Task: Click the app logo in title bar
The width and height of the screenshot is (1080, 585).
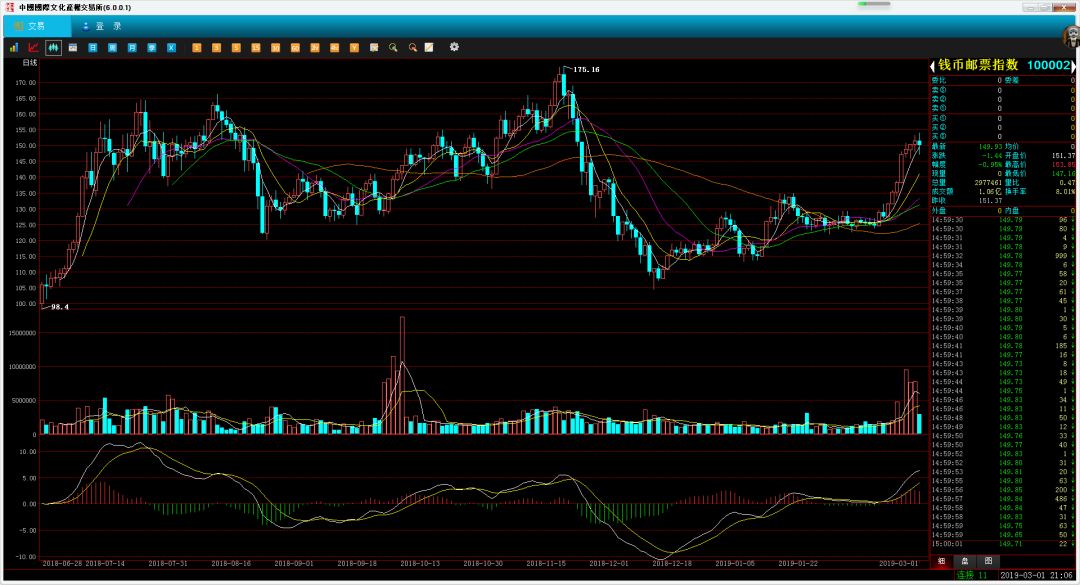Action: coord(10,7)
